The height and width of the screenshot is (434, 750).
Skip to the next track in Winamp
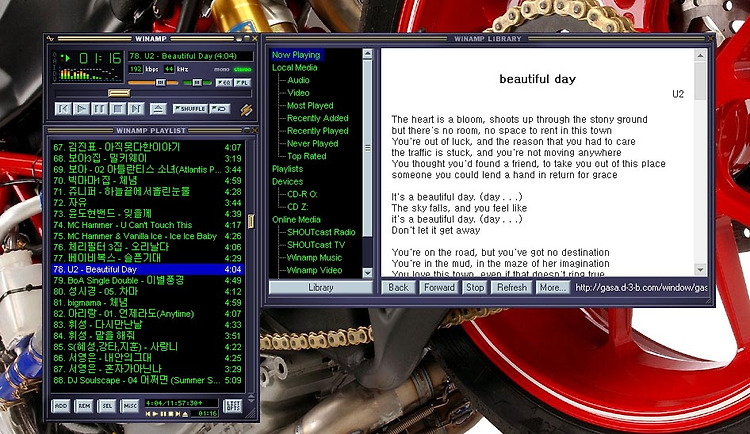coord(136,109)
